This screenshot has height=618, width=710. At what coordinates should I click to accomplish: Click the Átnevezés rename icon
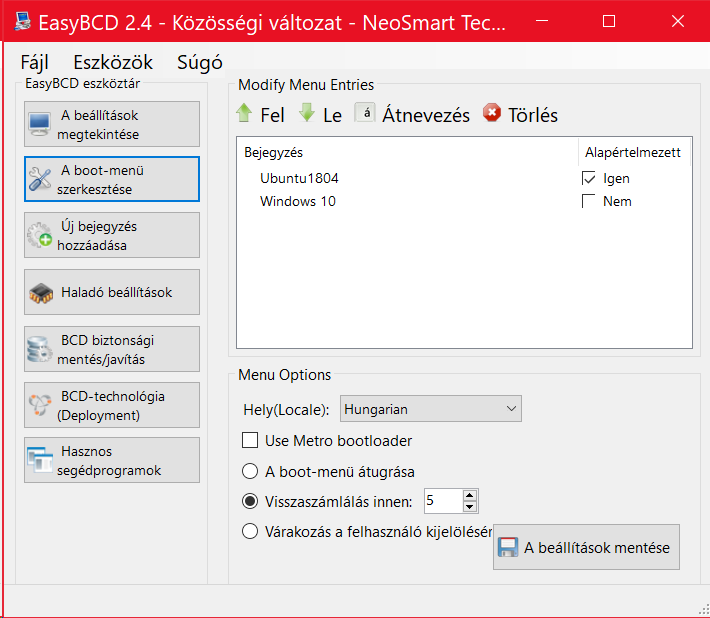[x=365, y=113]
